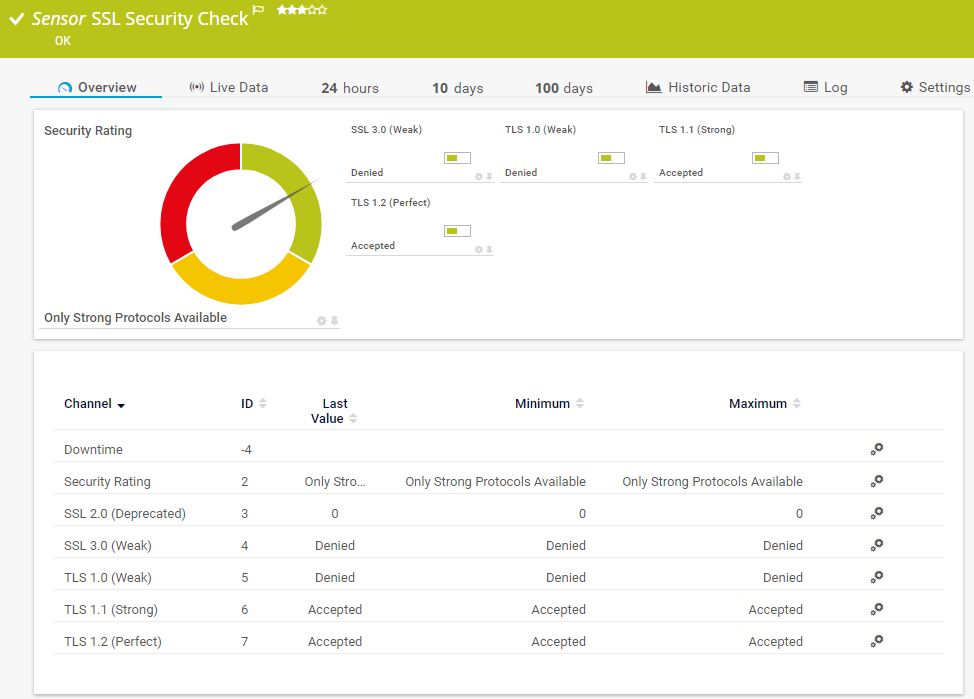The height and width of the screenshot is (699, 974).
Task: Sort the table by the Channel column arrow
Action: [x=121, y=405]
